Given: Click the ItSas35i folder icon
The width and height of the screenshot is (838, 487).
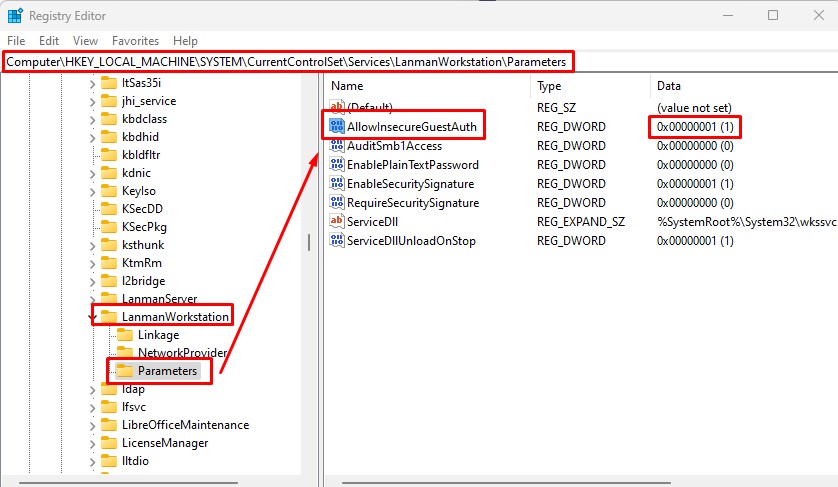Looking at the screenshot, I should [109, 82].
